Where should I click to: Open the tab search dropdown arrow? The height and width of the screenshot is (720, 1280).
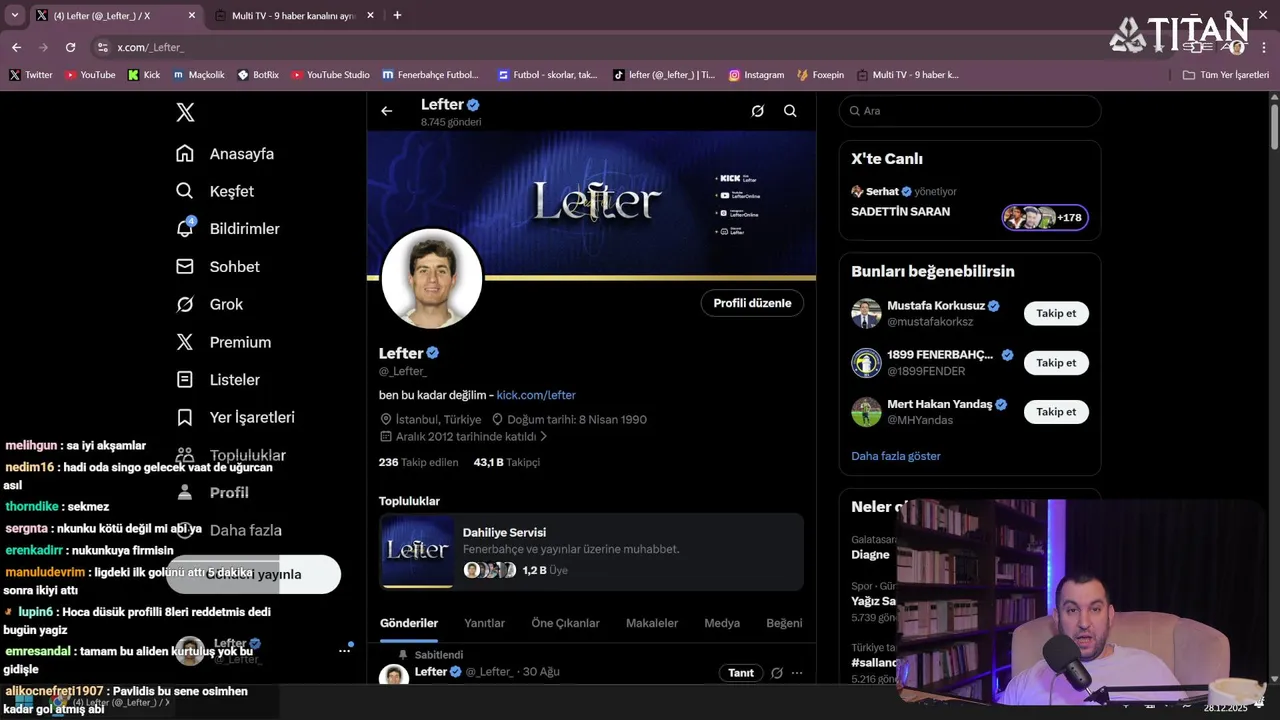coord(14,15)
